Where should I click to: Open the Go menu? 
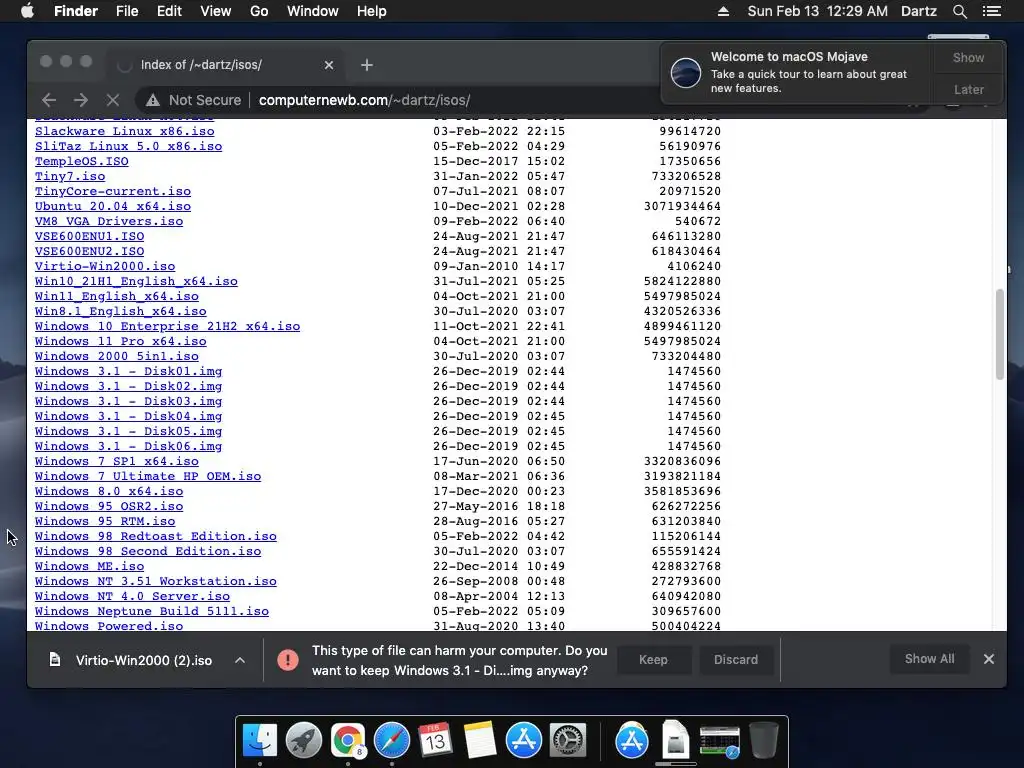tap(259, 11)
